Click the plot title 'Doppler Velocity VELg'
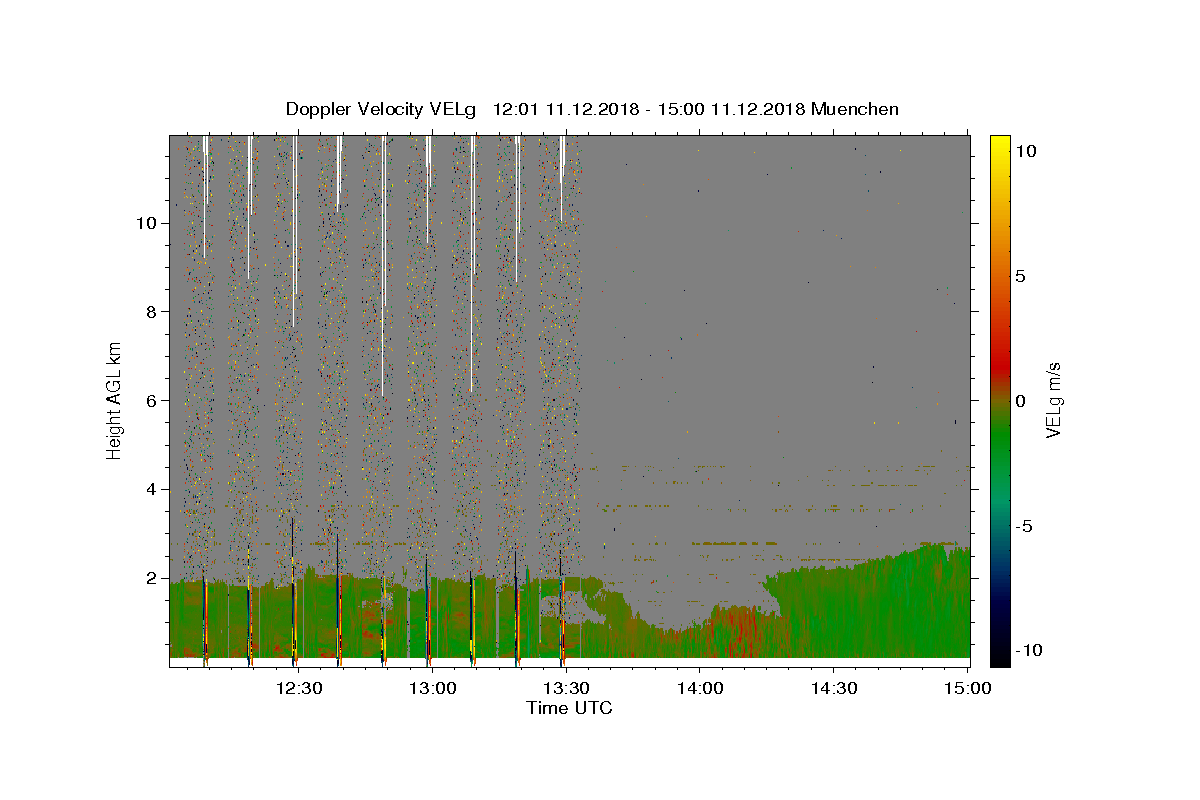Image resolution: width=1200 pixels, height=800 pixels. (381, 109)
